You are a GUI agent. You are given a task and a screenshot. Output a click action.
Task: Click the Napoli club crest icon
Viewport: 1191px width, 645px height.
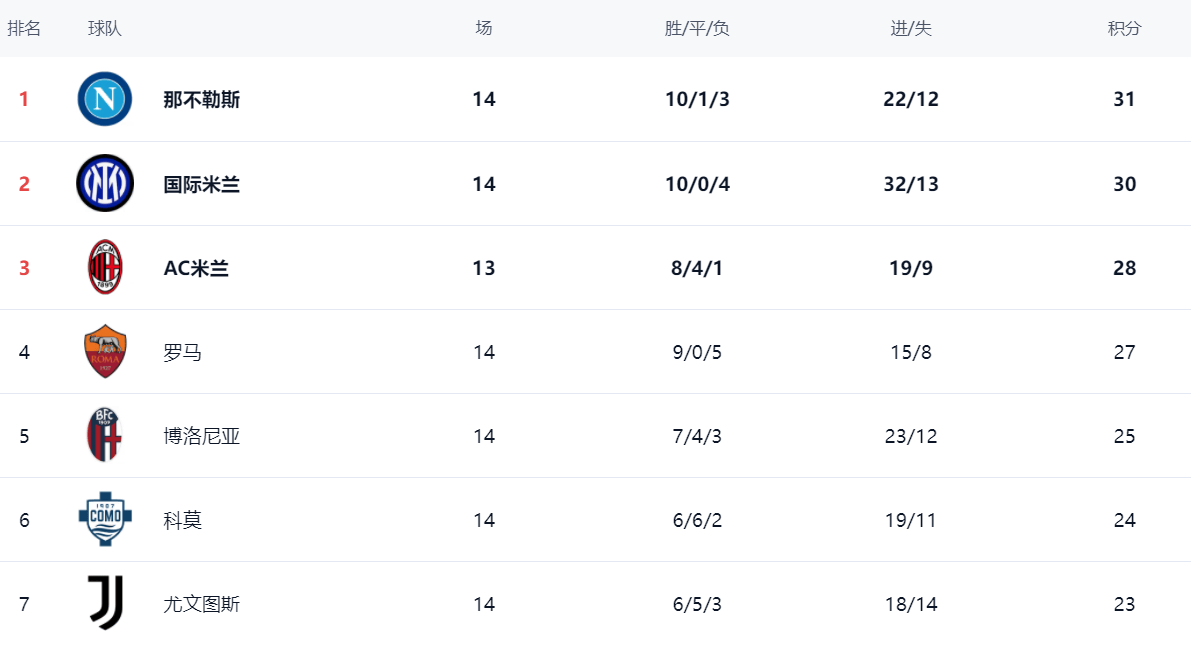click(x=105, y=99)
